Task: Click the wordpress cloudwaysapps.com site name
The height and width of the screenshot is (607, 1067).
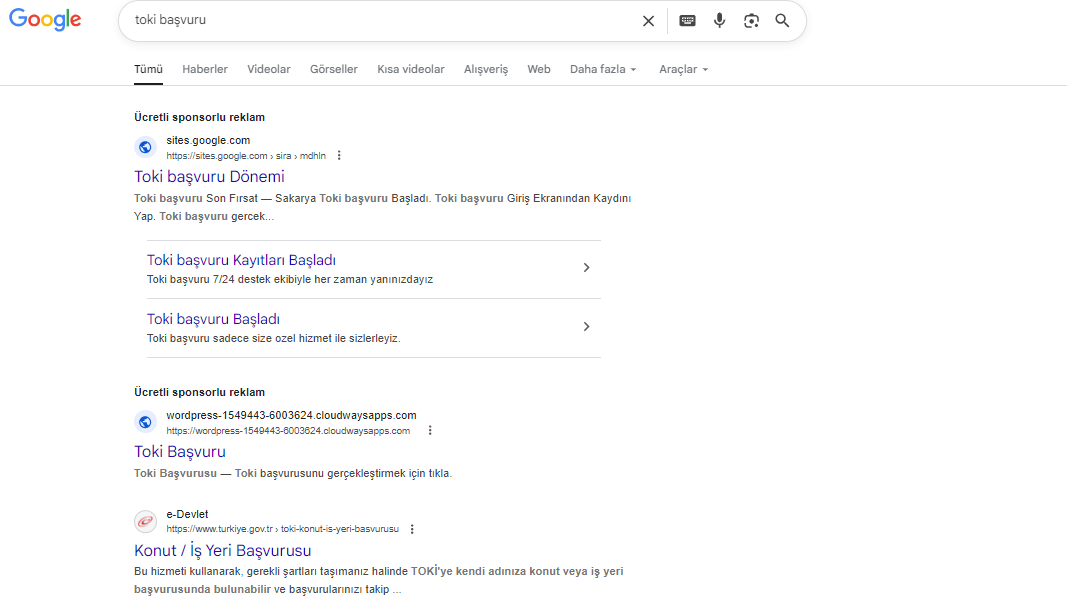Action: pos(291,415)
